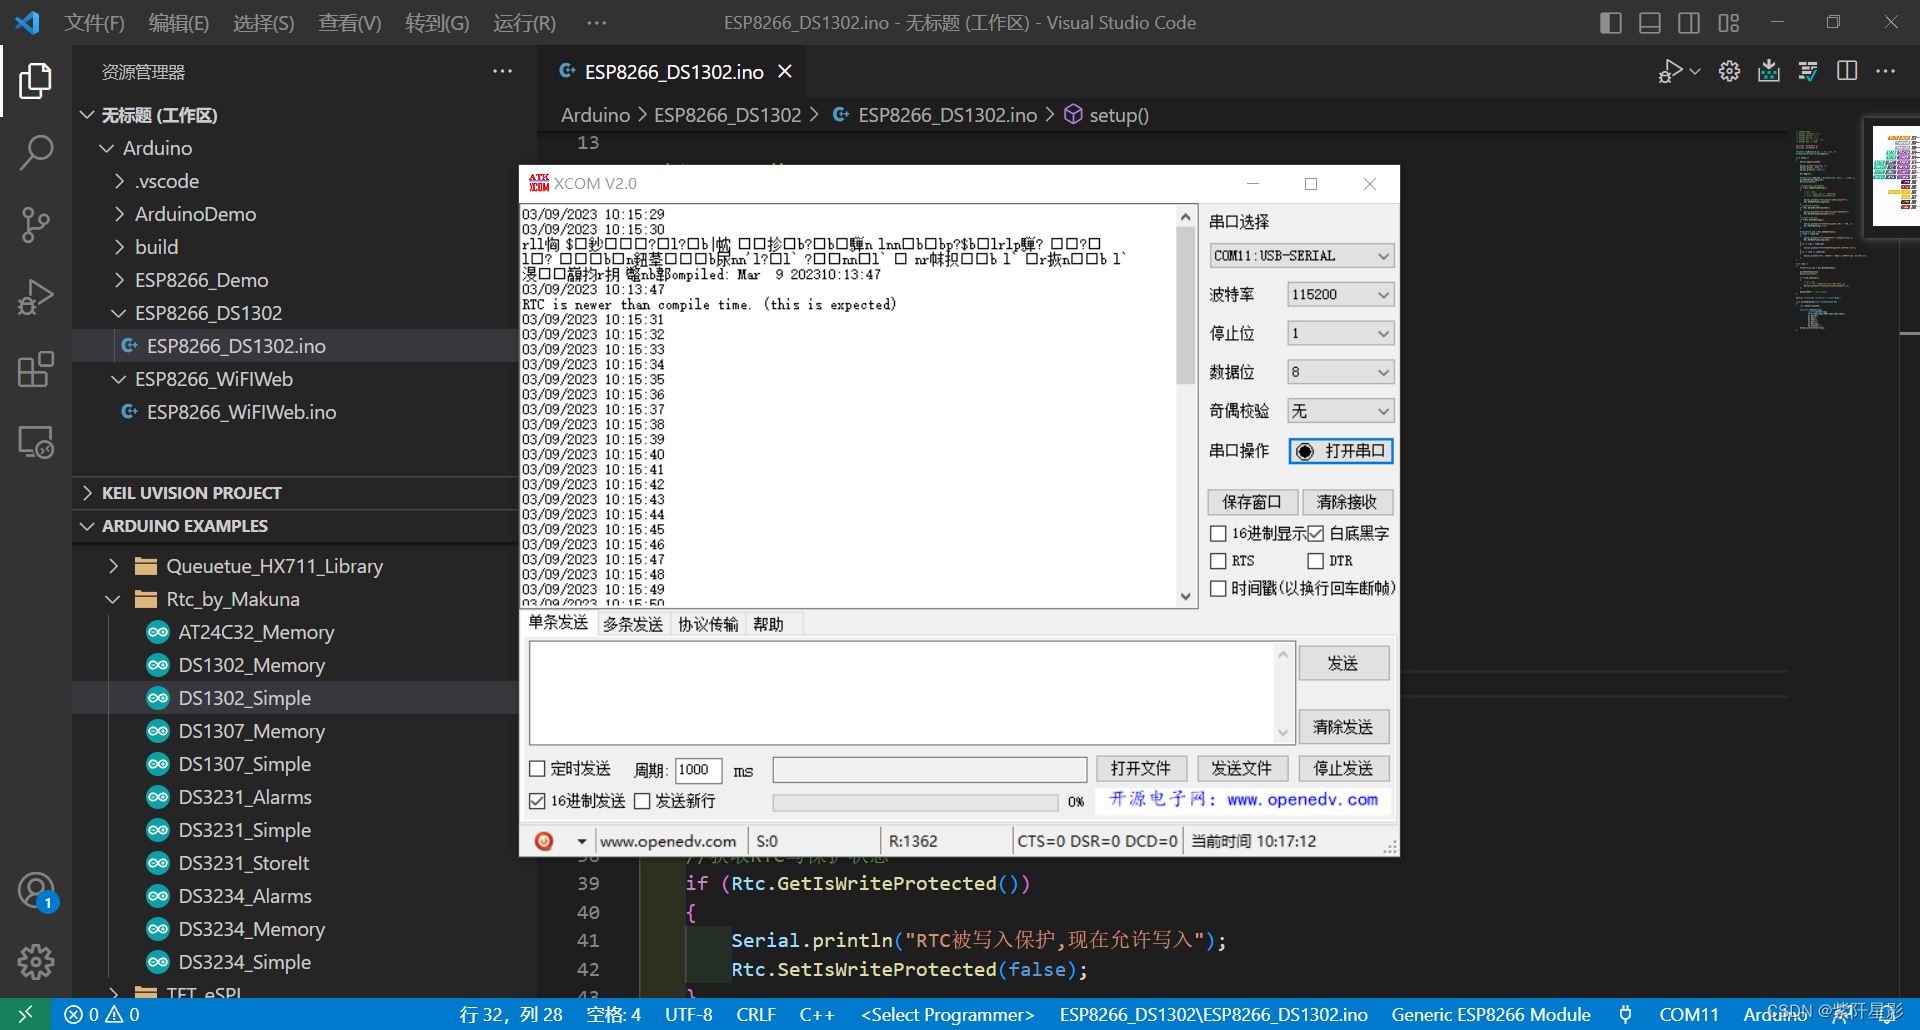The height and width of the screenshot is (1030, 1920).
Task: Open the Search view
Action: [36, 152]
